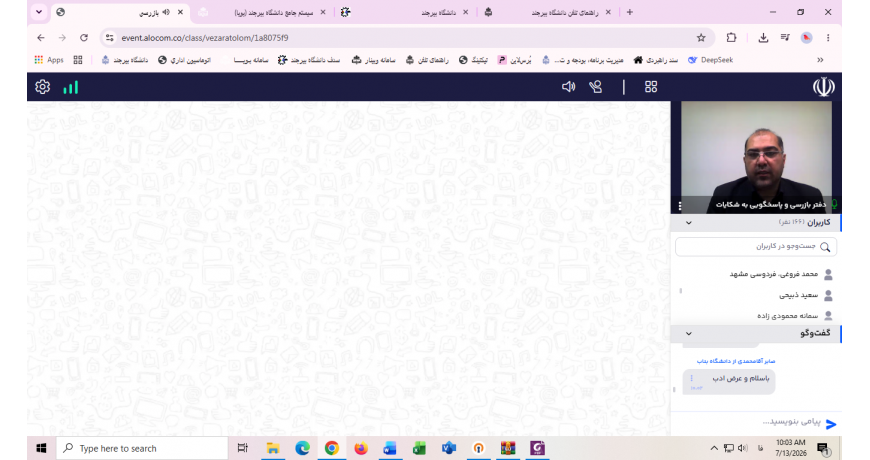Open WinRAR from the taskbar
Viewport: 870px width, 460px height.
508,448
